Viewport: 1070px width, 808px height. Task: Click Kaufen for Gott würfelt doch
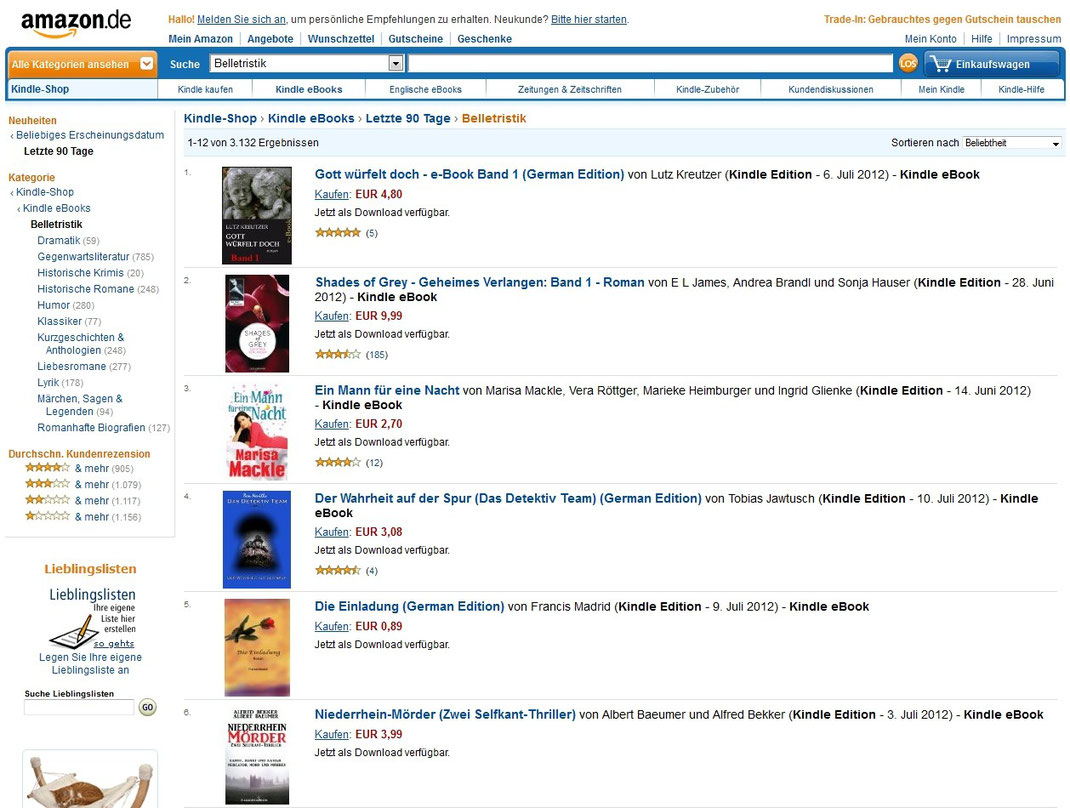332,194
